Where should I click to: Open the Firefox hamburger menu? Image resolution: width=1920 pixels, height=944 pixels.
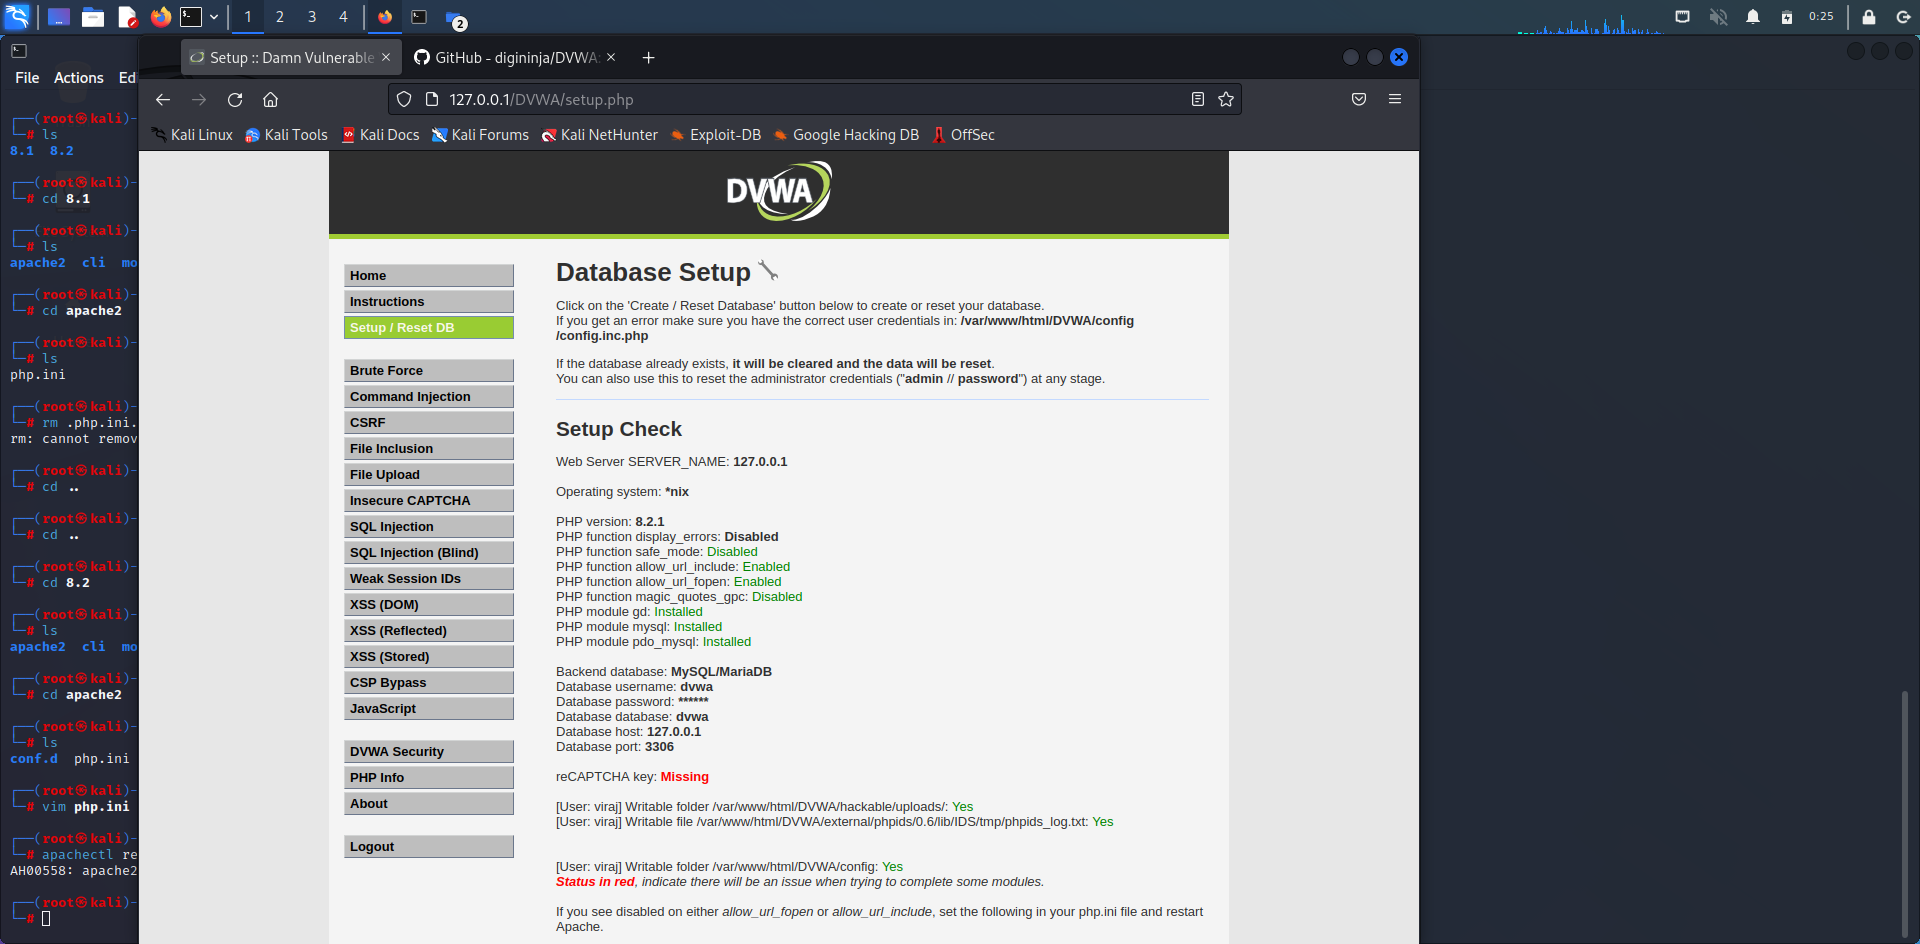(x=1396, y=99)
